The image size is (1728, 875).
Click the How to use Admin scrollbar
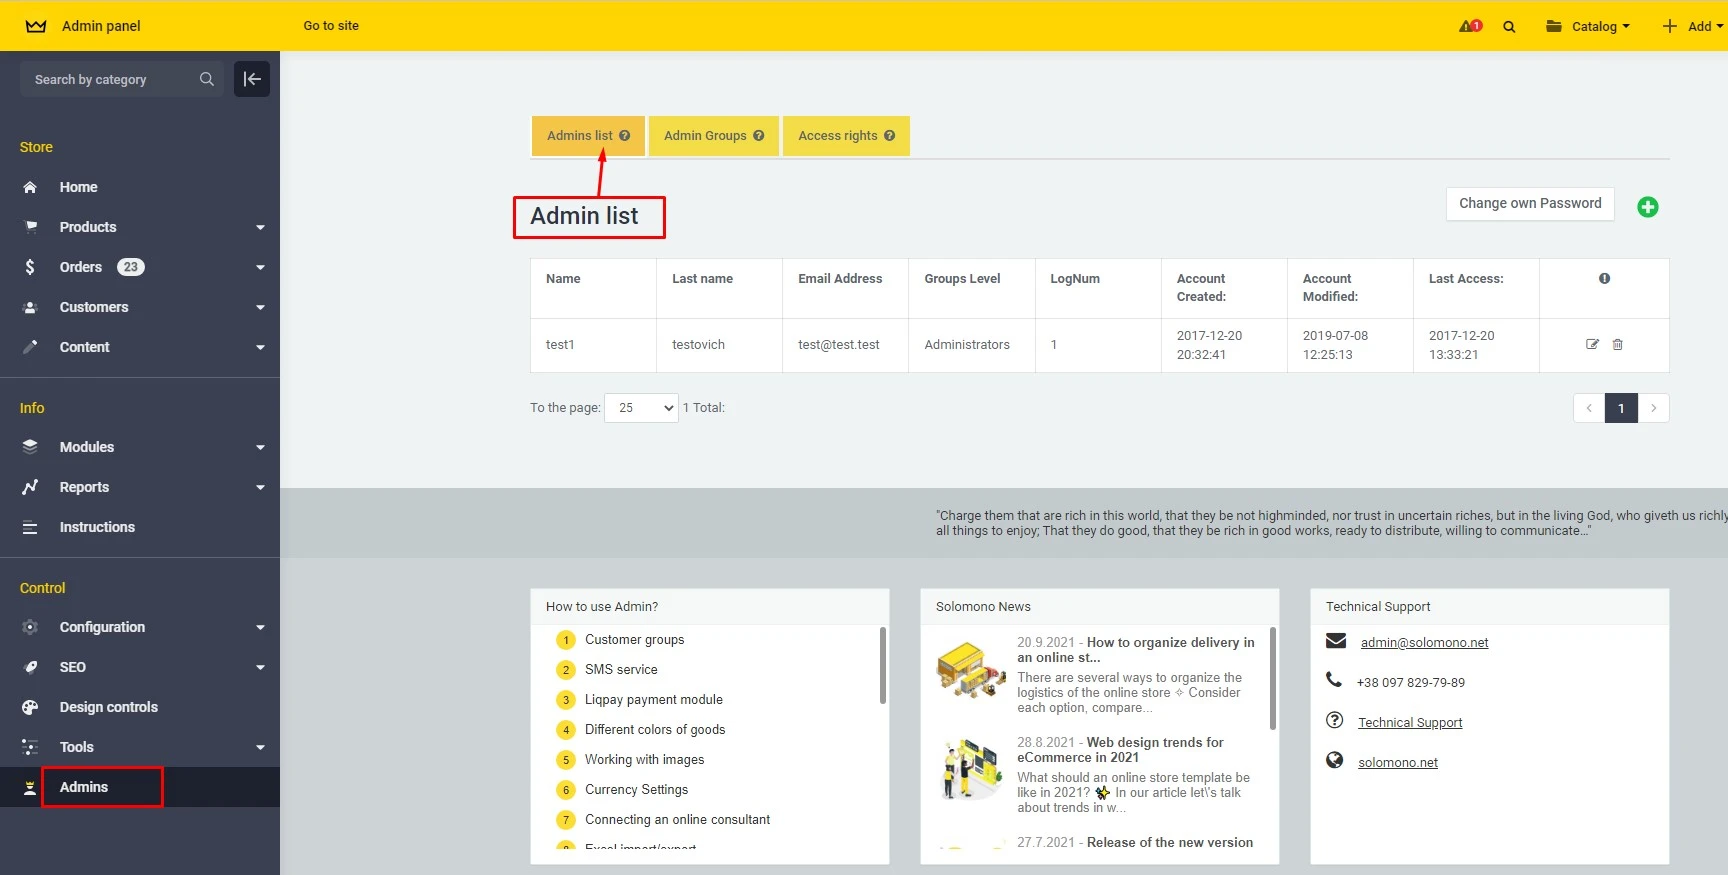[x=882, y=665]
